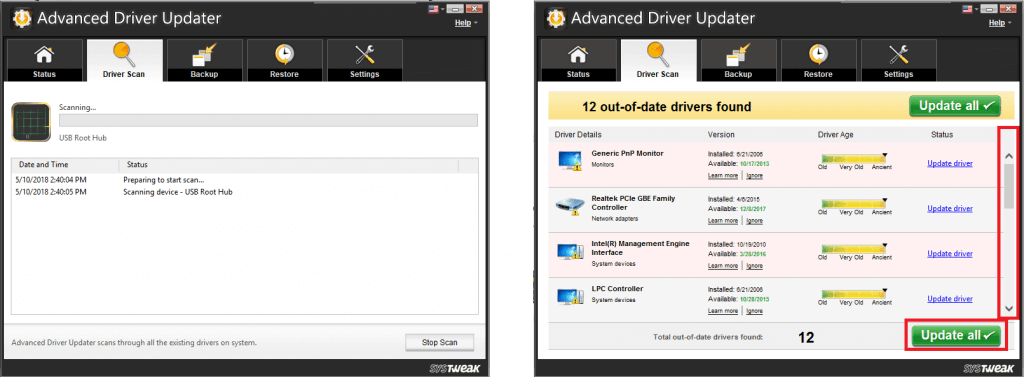
Task: Click driver age bar for LPC Controller
Action: click(854, 294)
